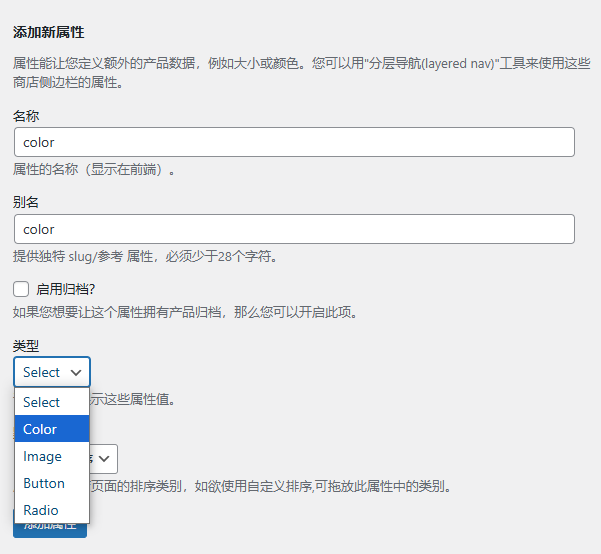
Task: Click the 名称 field label
Action: pos(26,116)
